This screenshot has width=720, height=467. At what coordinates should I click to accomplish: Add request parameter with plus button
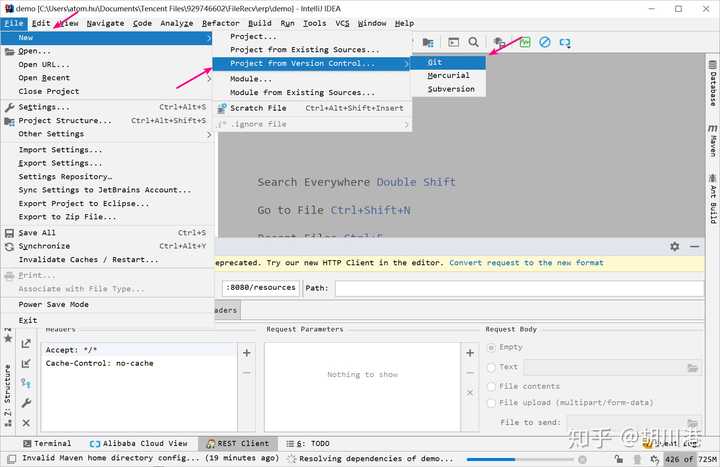(x=470, y=353)
